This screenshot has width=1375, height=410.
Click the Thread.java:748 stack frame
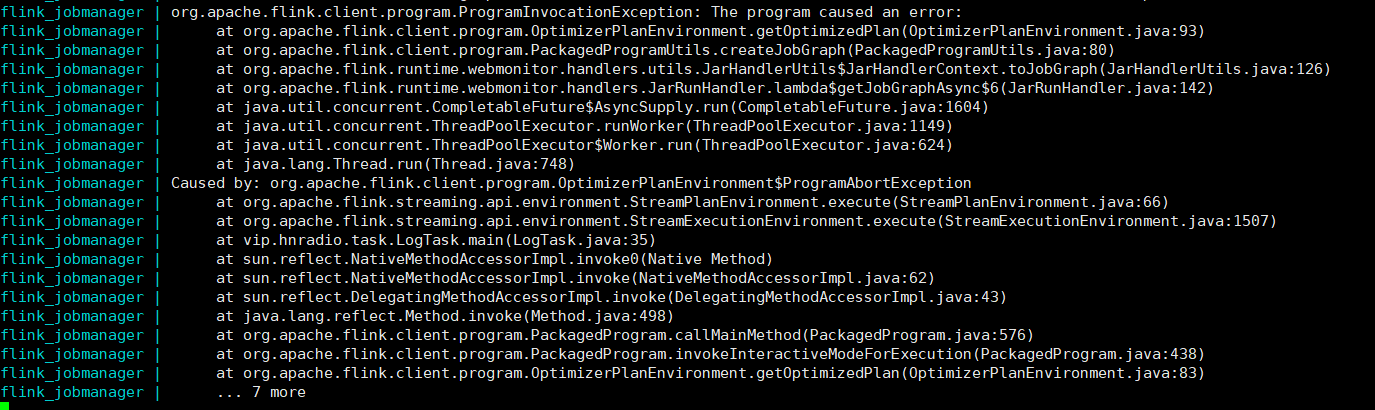click(x=395, y=164)
